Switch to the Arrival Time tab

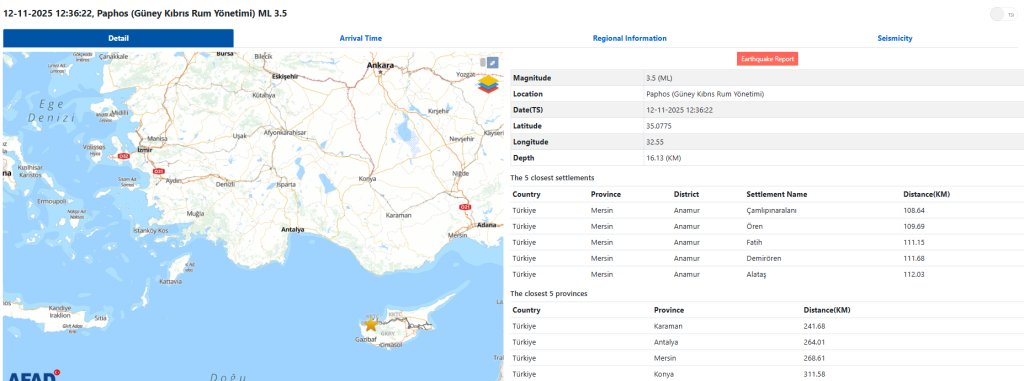360,38
